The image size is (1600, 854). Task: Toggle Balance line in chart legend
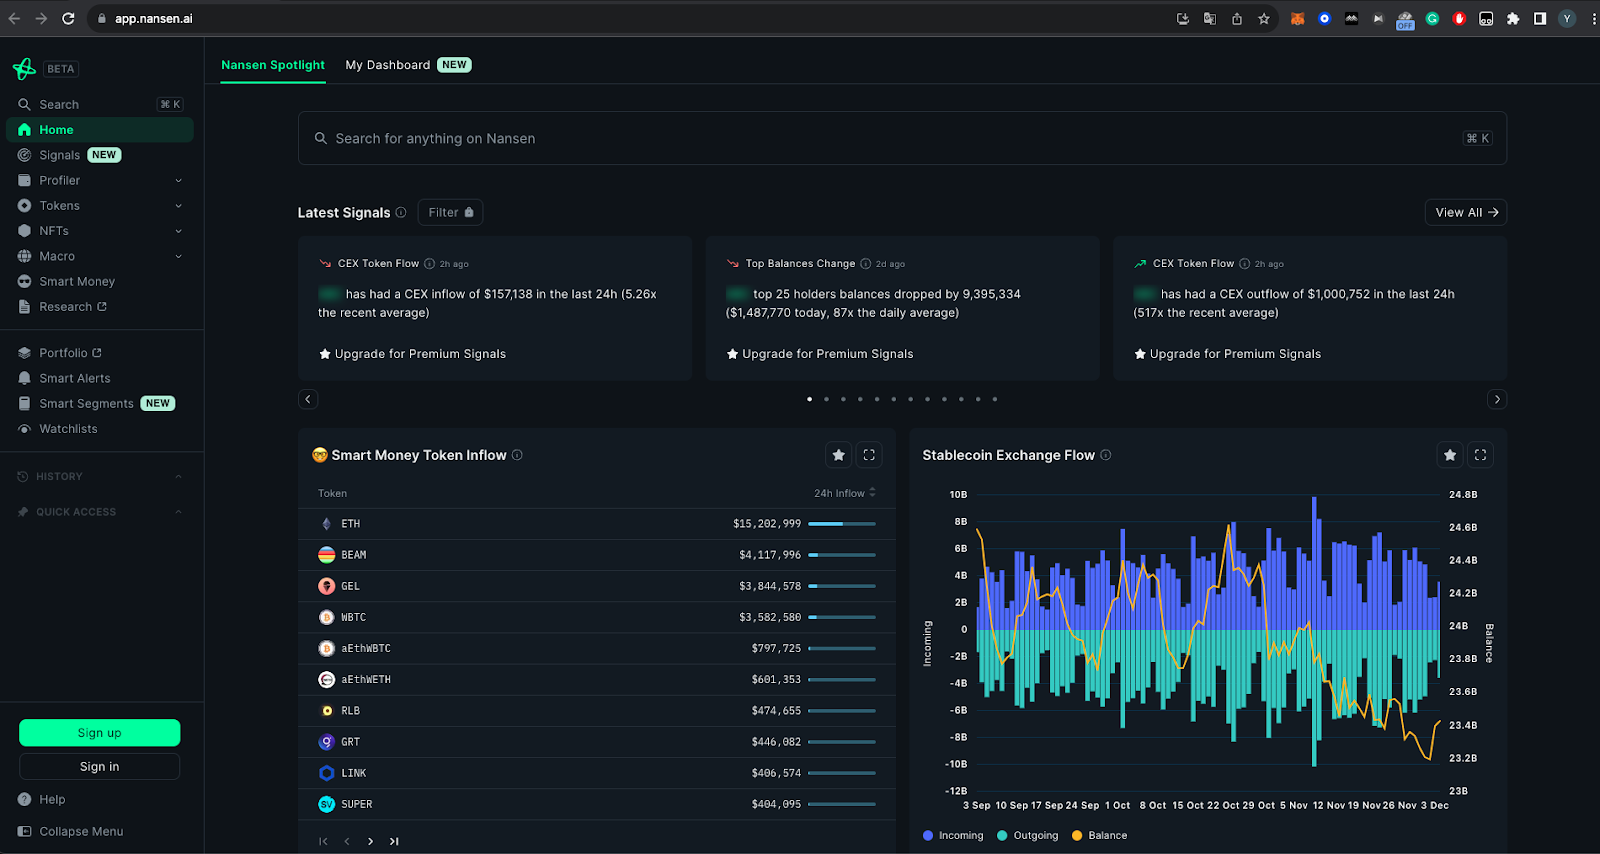(x=1099, y=836)
